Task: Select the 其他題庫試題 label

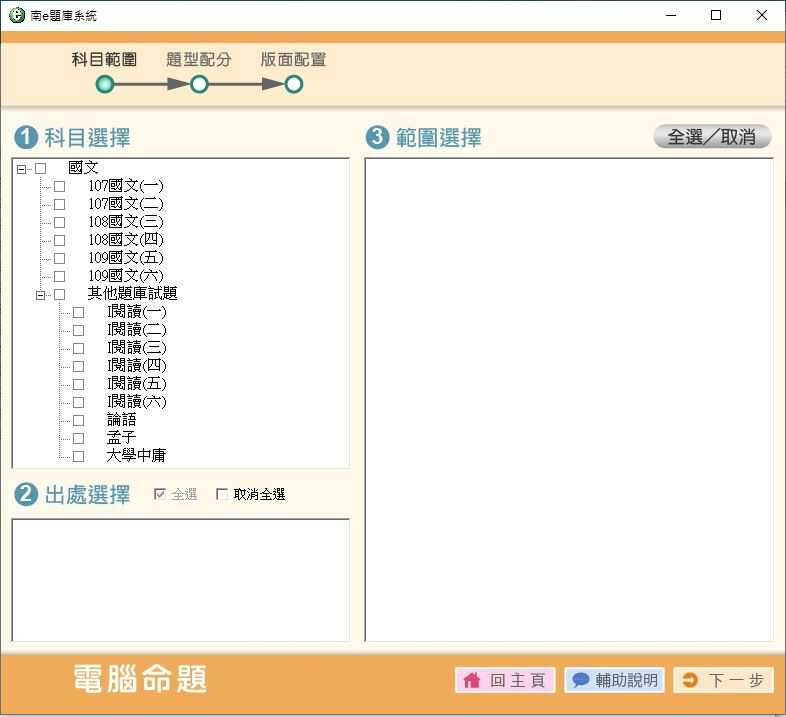Action: point(132,293)
